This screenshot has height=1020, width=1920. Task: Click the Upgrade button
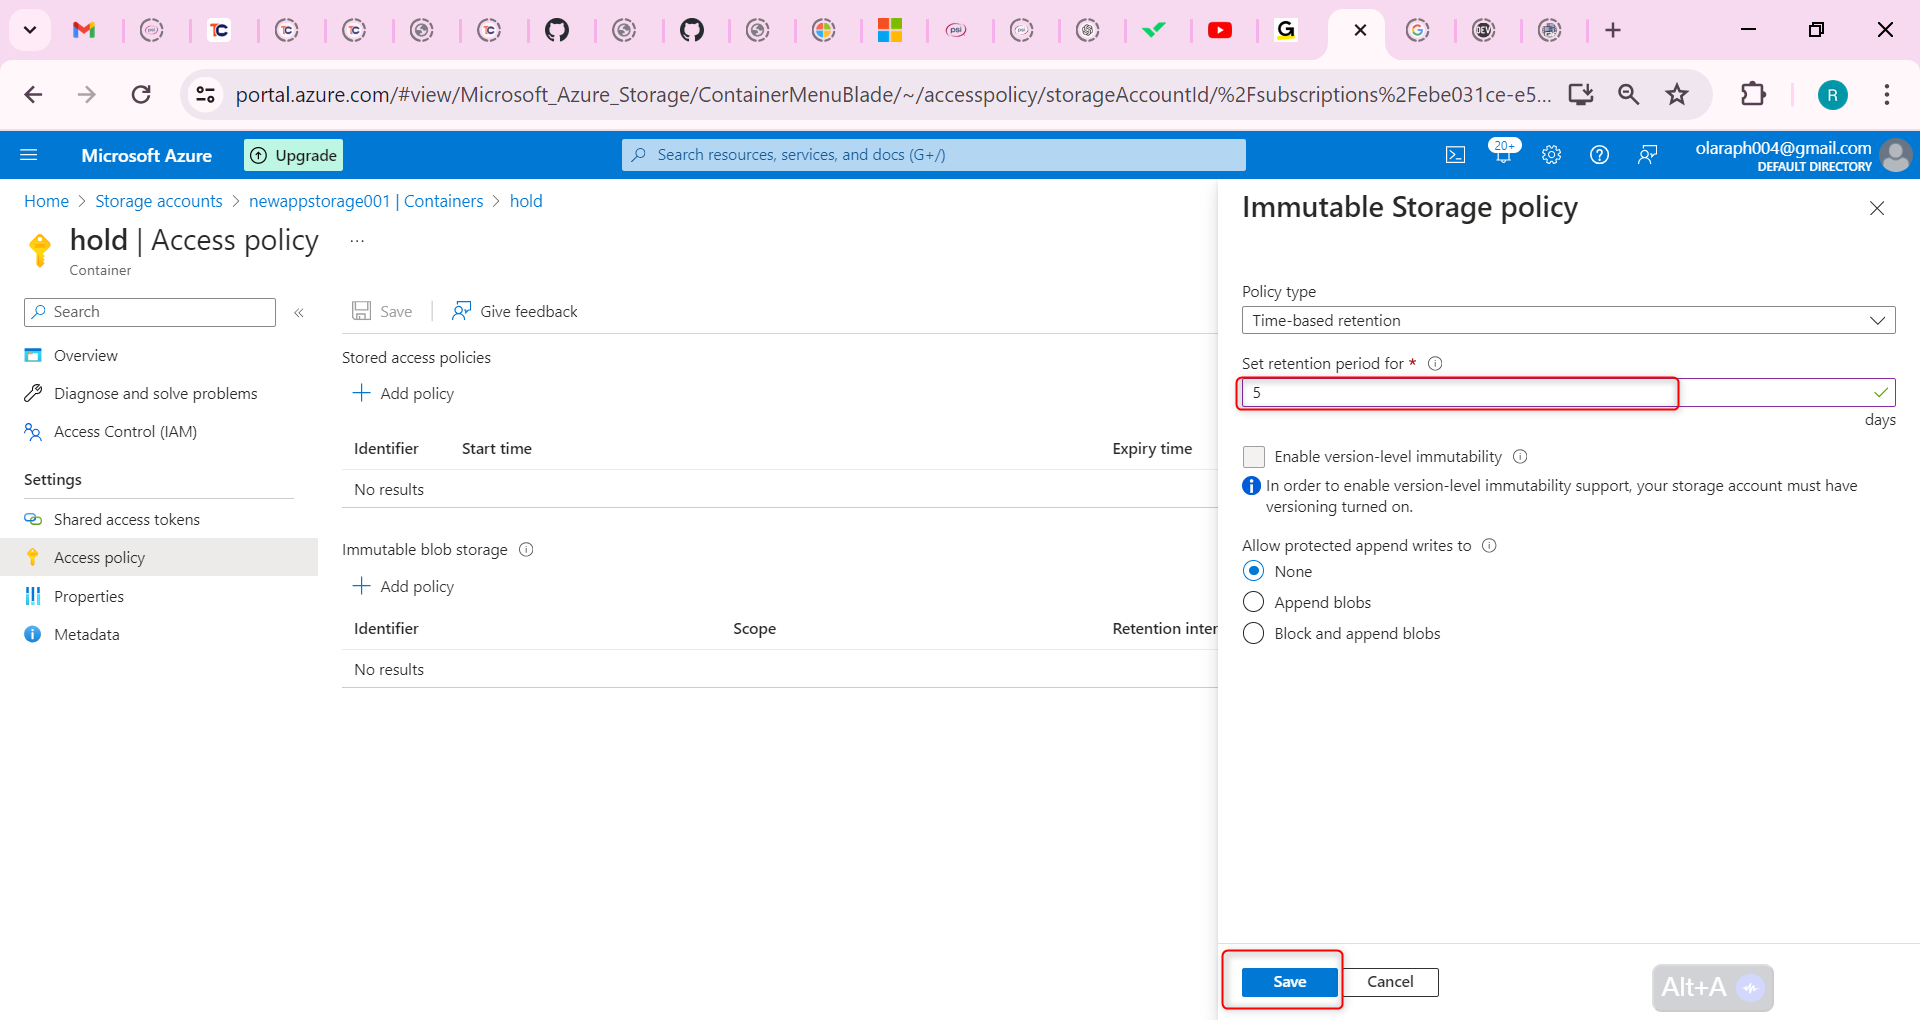(x=294, y=155)
